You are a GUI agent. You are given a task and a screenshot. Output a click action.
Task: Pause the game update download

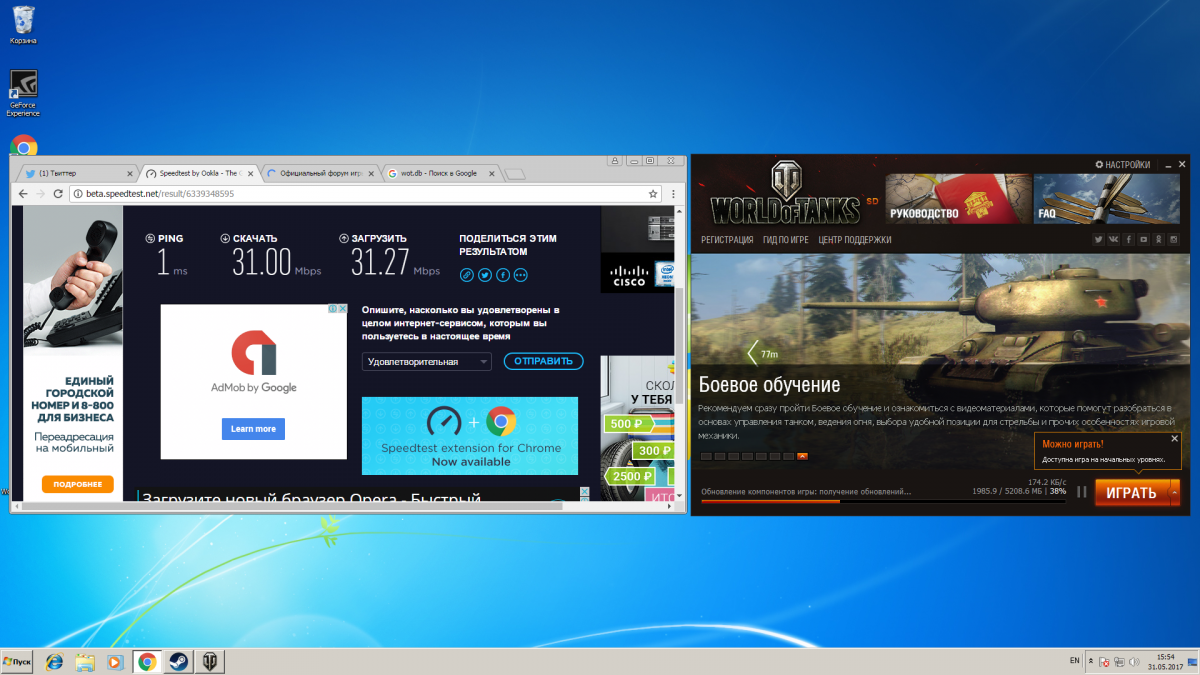coord(1081,491)
